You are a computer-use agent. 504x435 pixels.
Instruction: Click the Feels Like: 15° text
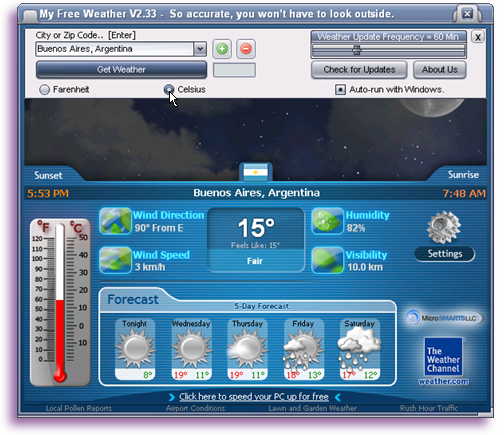point(255,246)
